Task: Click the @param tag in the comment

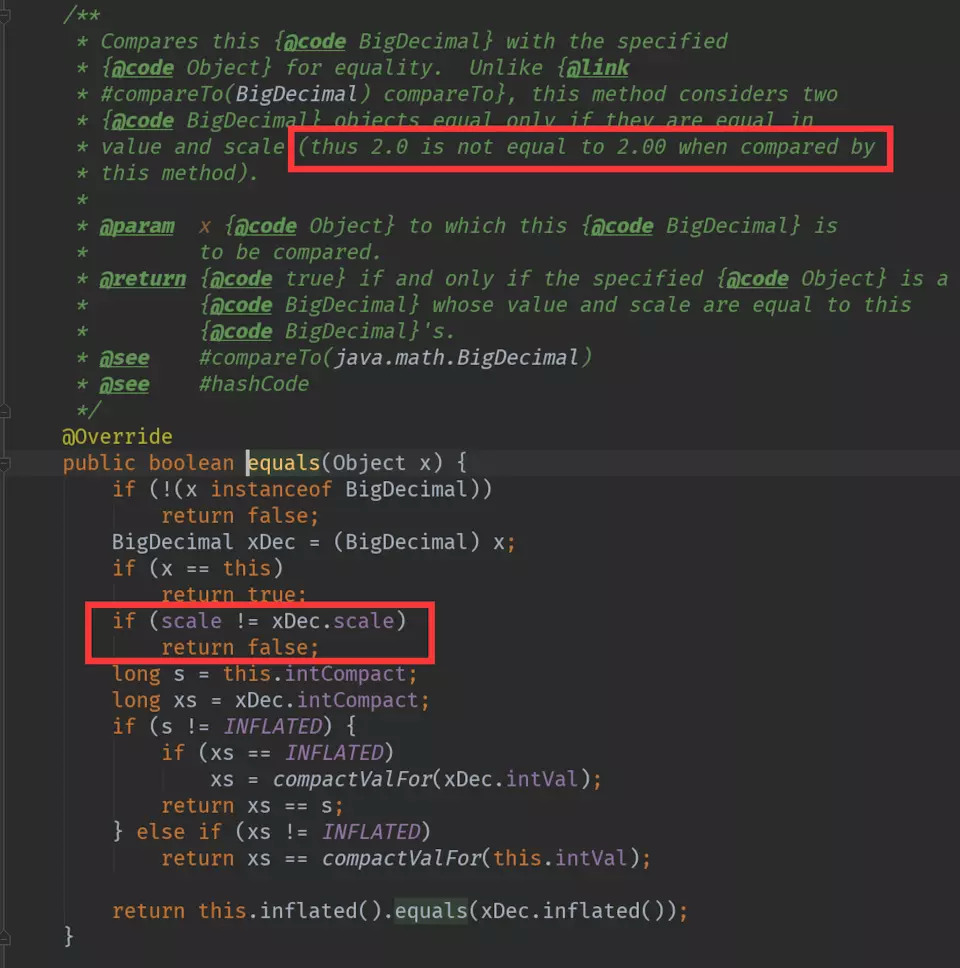Action: (137, 226)
